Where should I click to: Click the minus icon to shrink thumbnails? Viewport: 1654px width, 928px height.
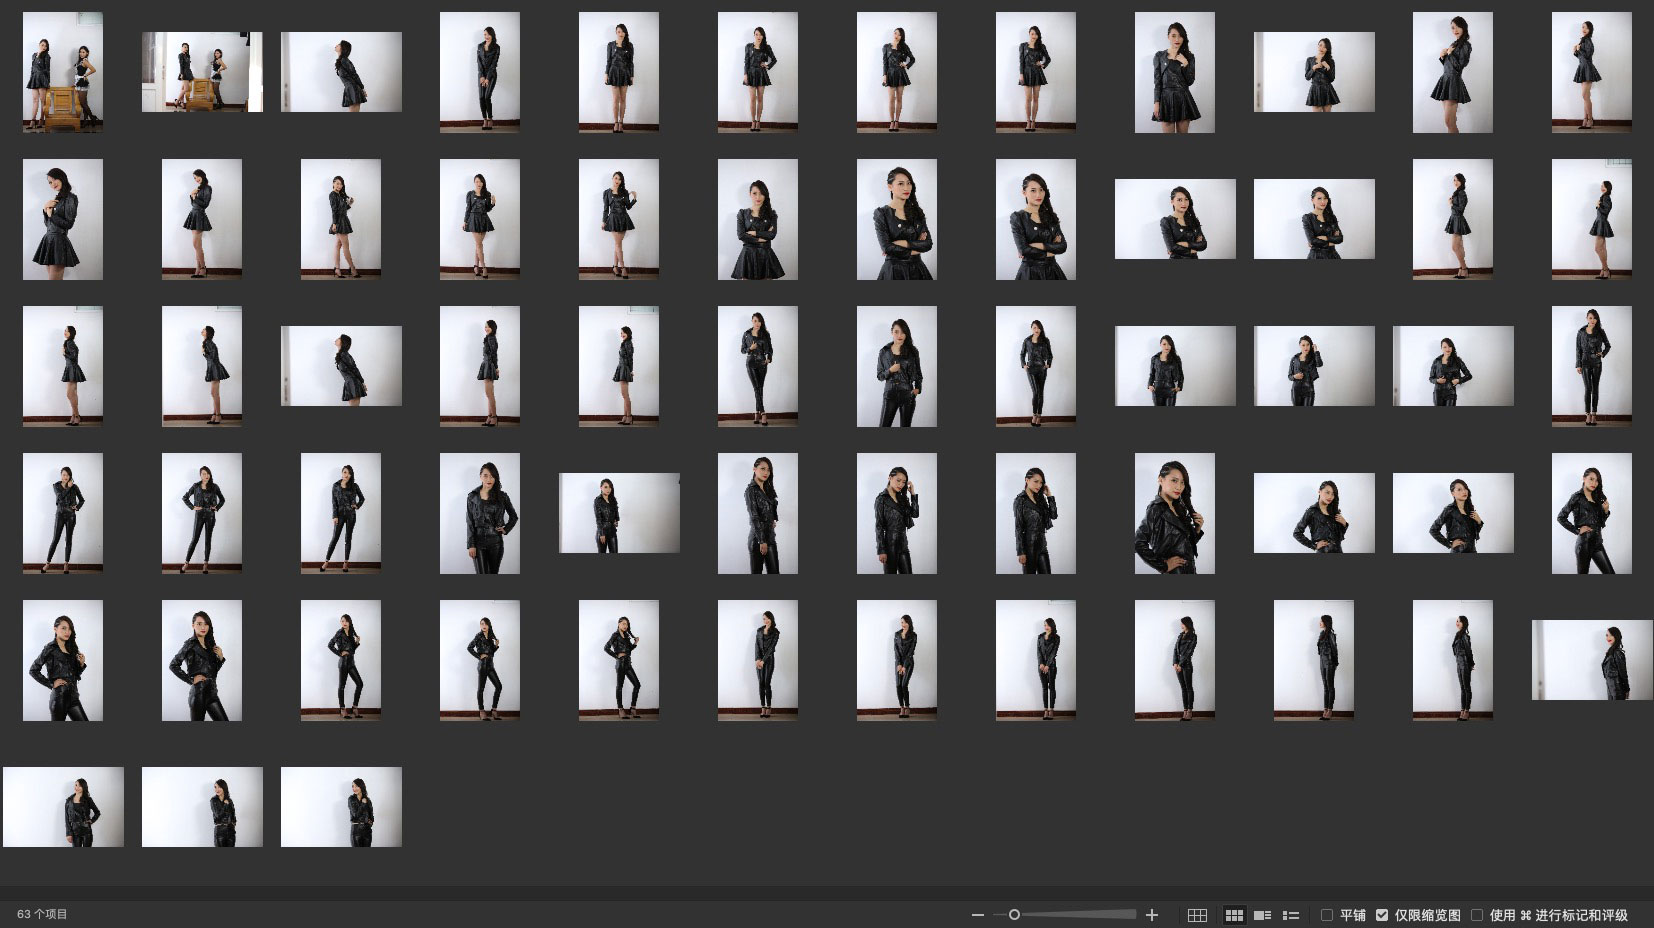pos(977,915)
